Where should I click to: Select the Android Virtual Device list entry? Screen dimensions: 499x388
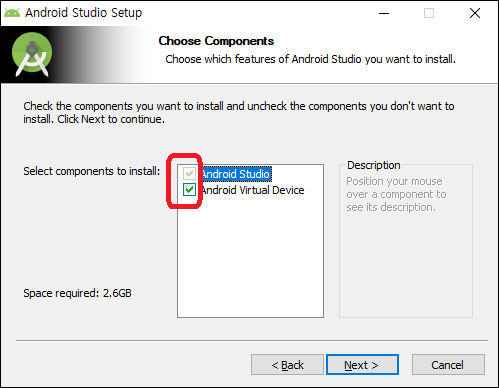pyautogui.click(x=253, y=190)
